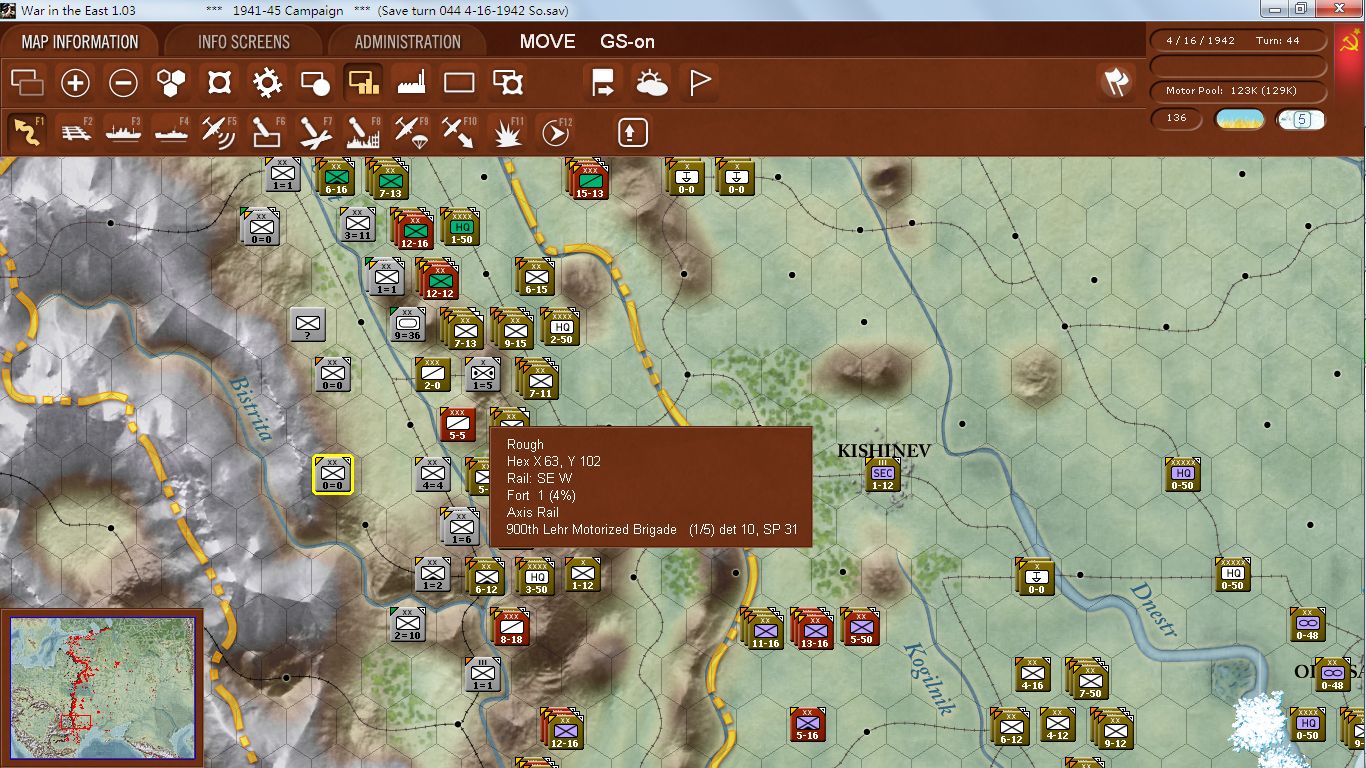Toggle the weather sun-cloud display icon

[x=651, y=82]
